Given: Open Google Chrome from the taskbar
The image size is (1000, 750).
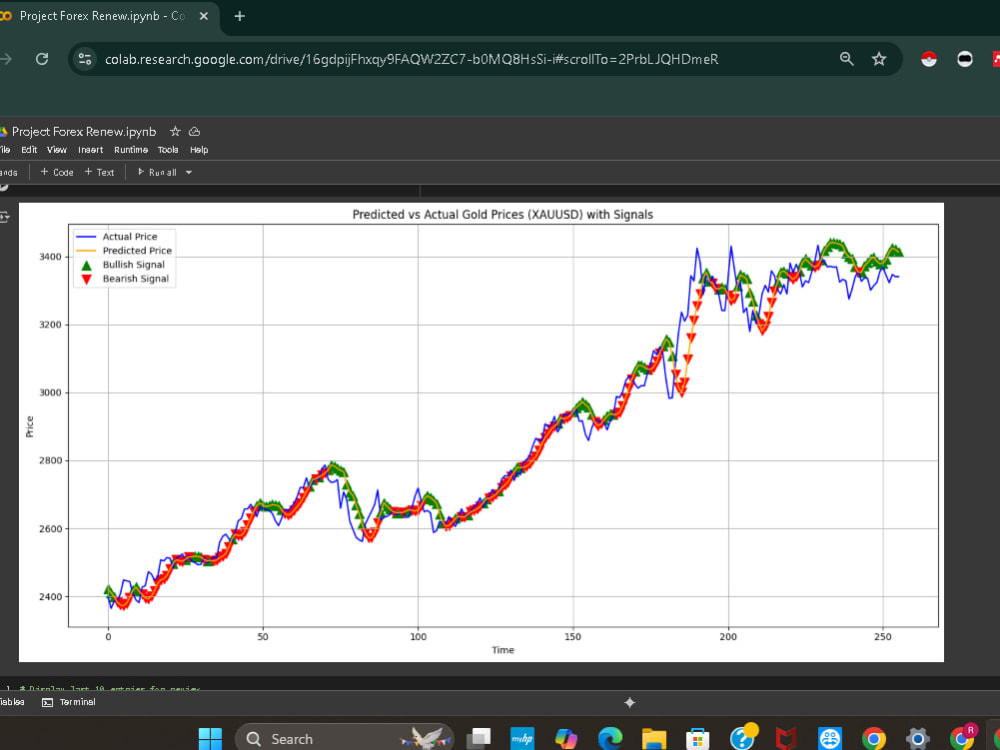Looking at the screenshot, I should click(x=874, y=739).
